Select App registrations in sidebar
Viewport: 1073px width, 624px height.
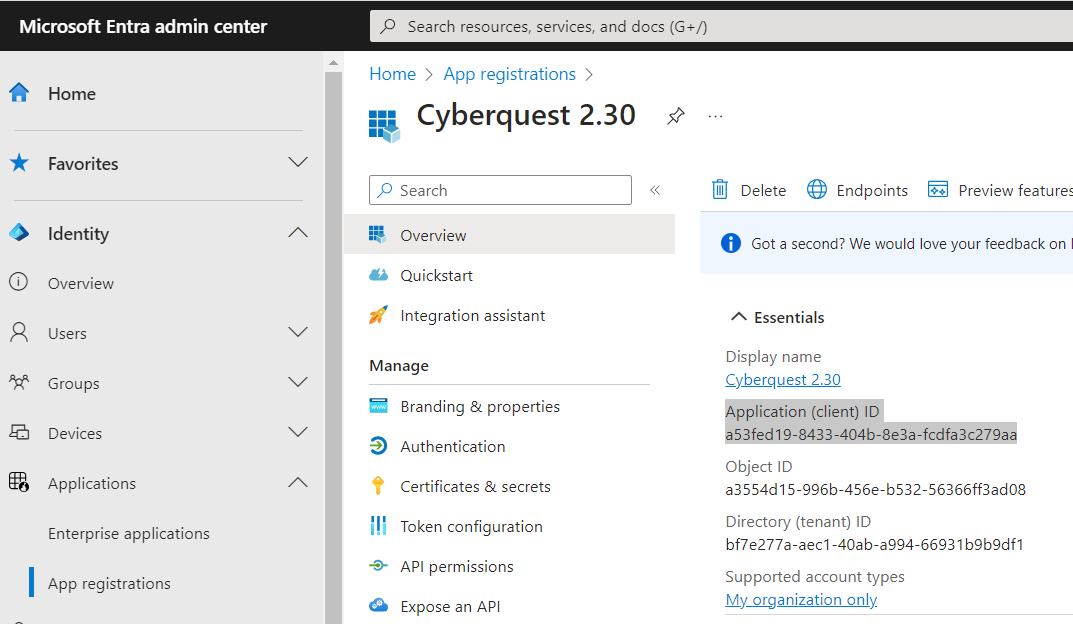pyautogui.click(x=109, y=583)
